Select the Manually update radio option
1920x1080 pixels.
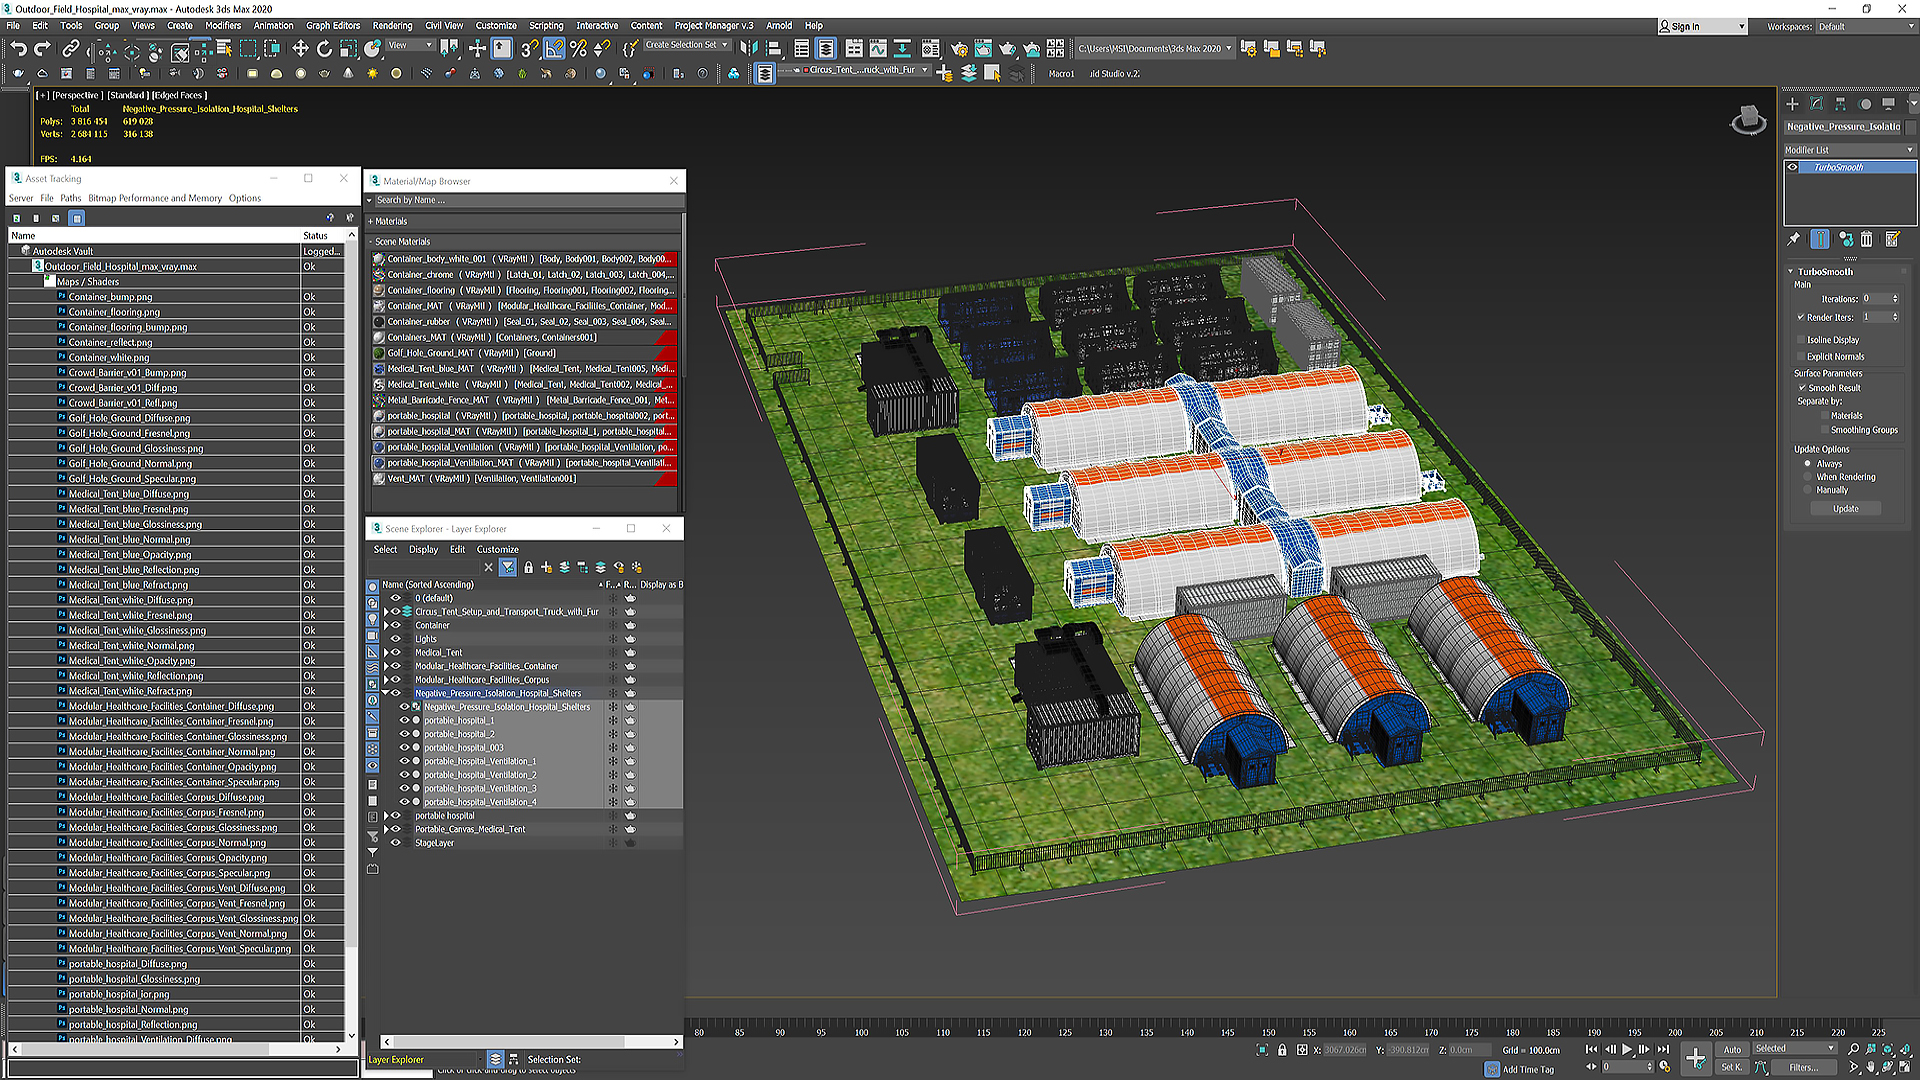pos(1808,490)
